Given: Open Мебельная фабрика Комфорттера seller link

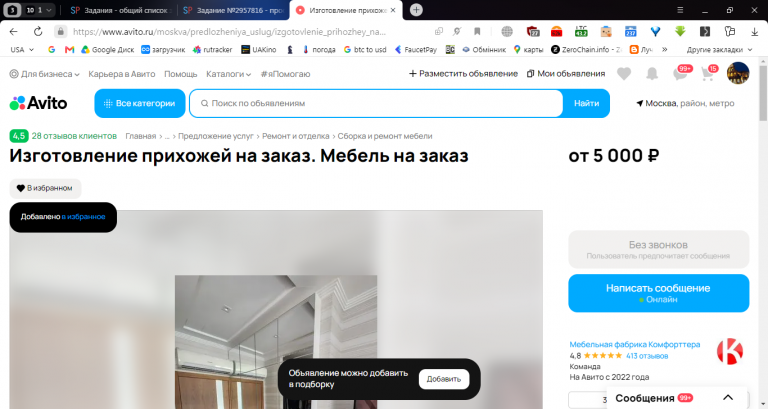Looking at the screenshot, I should coord(635,344).
